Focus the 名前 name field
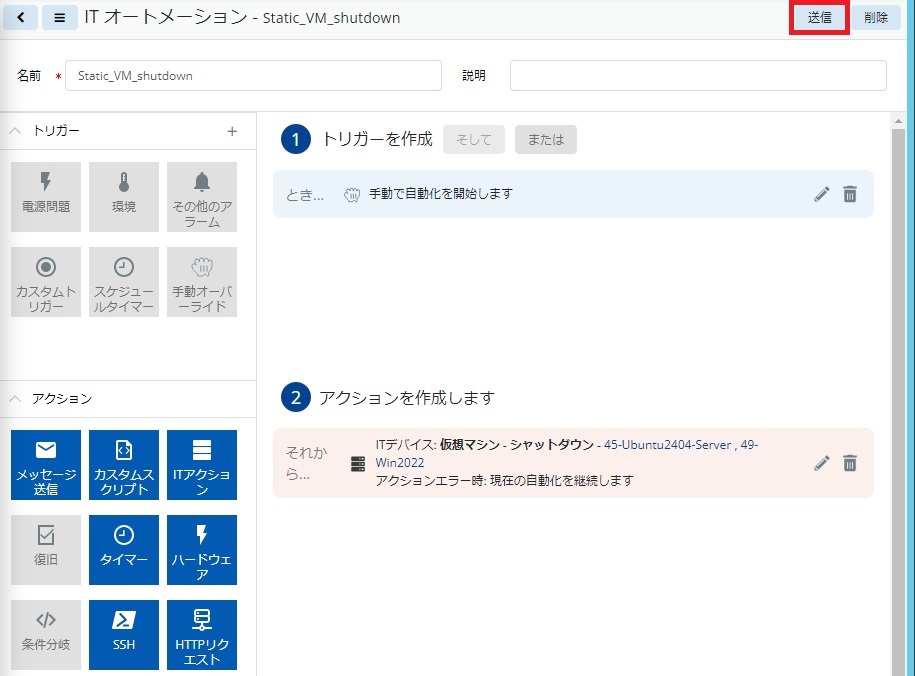915x676 pixels. click(253, 75)
